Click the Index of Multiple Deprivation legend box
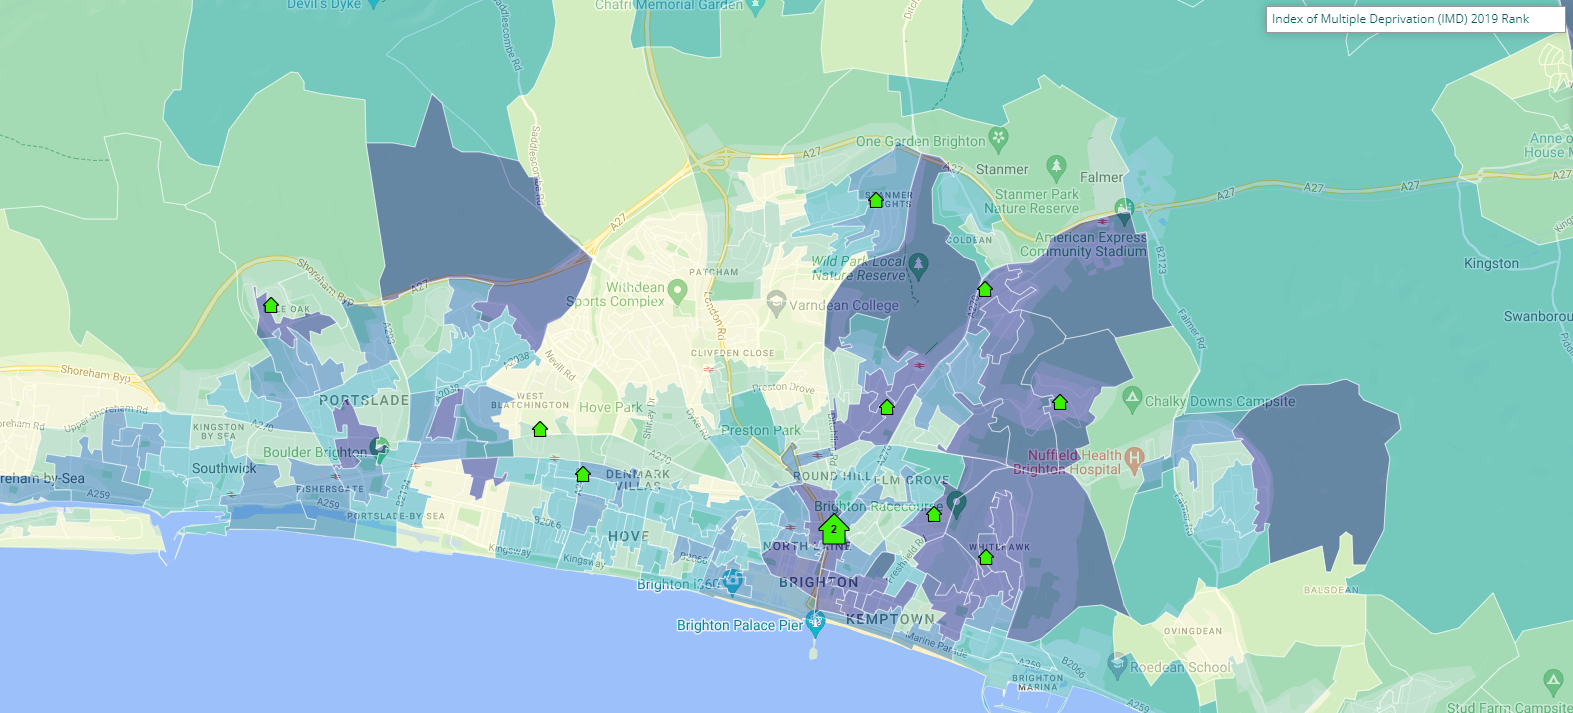 1414,19
